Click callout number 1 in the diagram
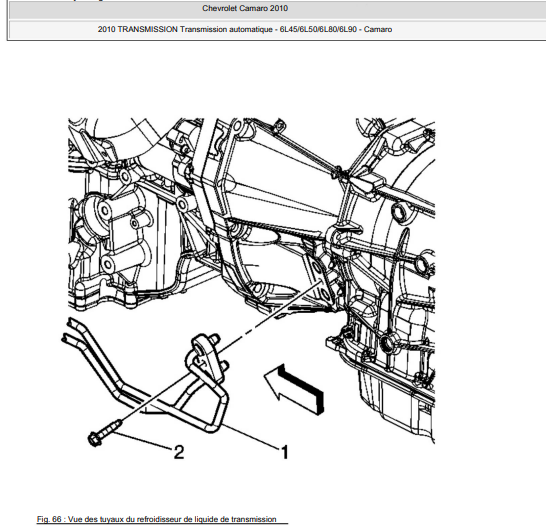Viewport: 546px width, 528px height. pyautogui.click(x=284, y=452)
